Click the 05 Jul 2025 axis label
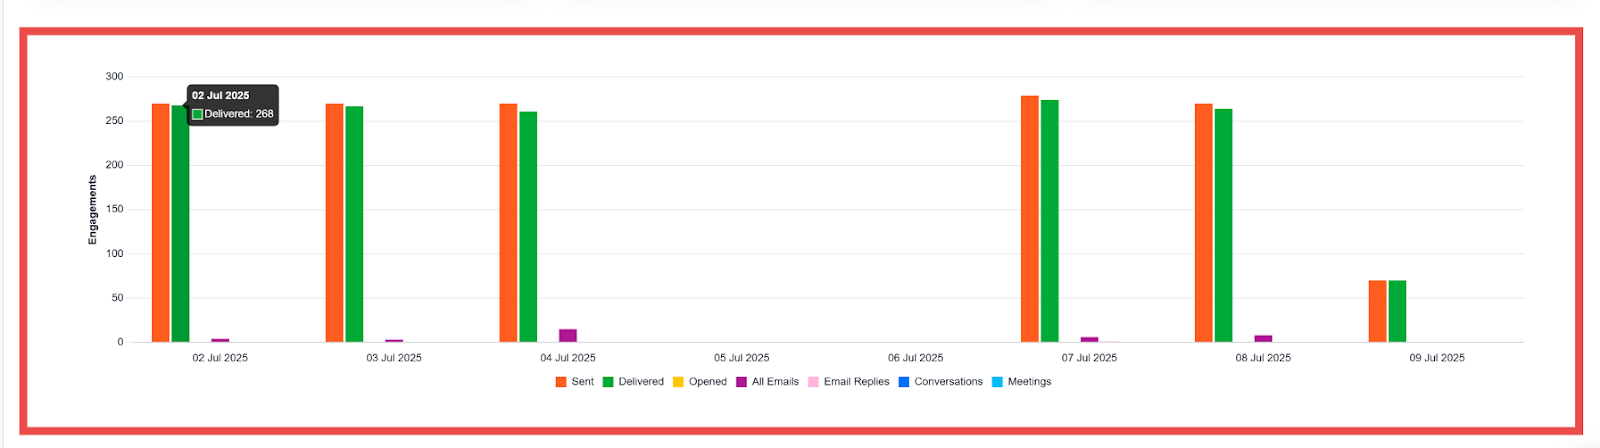This screenshot has width=1600, height=448. click(x=741, y=358)
